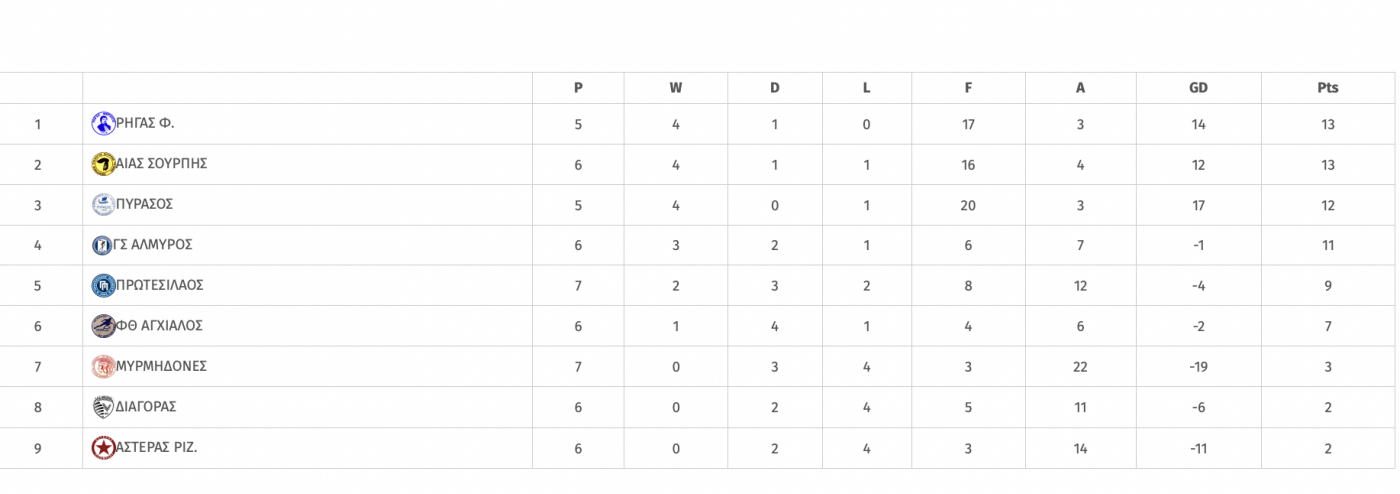Click the ΠΡΩΤΕΣΙΛΑΟΣ blue team crest

point(103,286)
